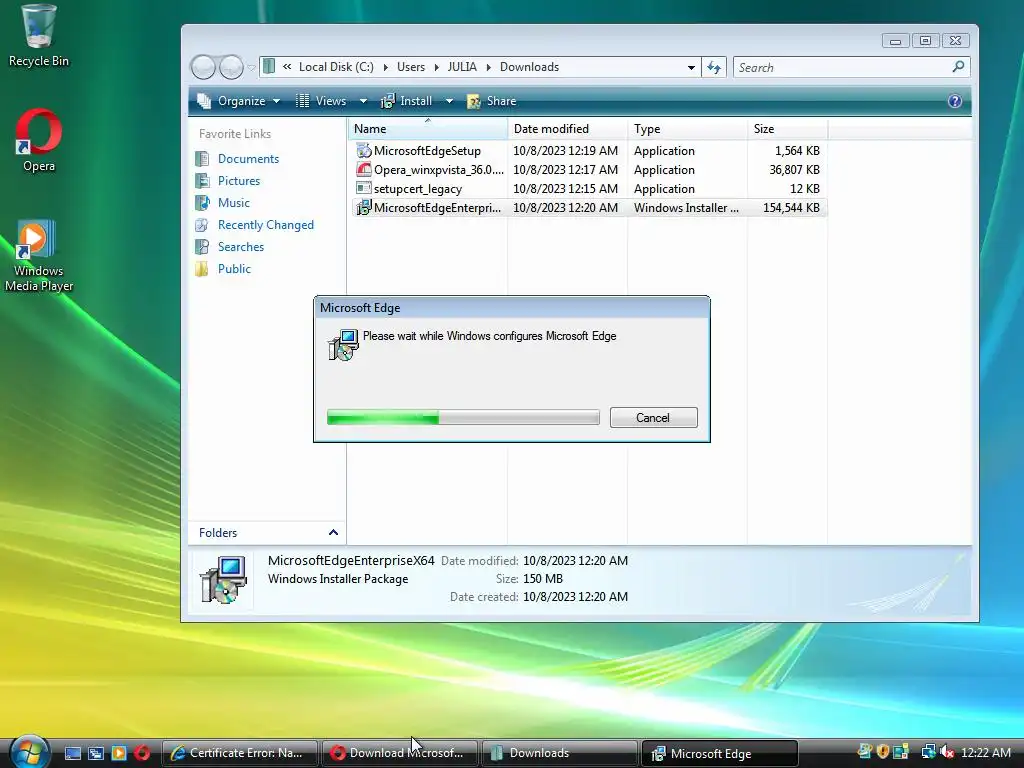1024x768 pixels.
Task: Switch to Downloads taskbar button
Action: (x=560, y=753)
